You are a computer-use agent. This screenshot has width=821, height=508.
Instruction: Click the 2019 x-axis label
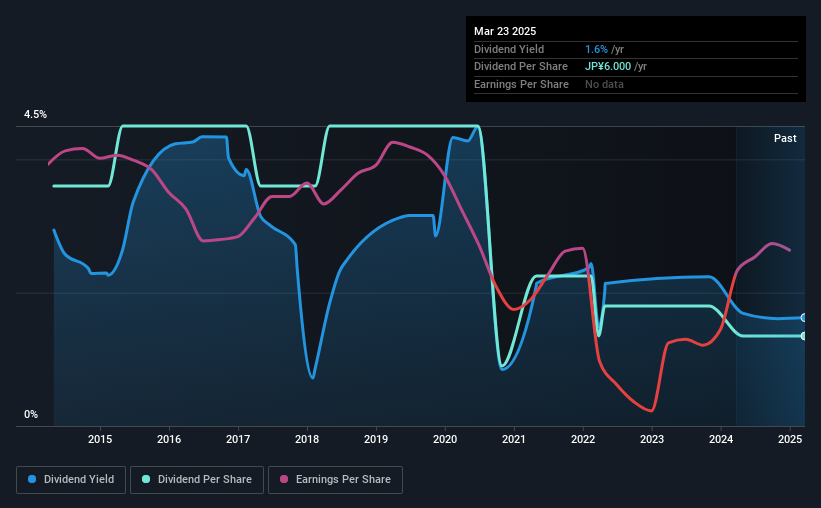click(376, 439)
